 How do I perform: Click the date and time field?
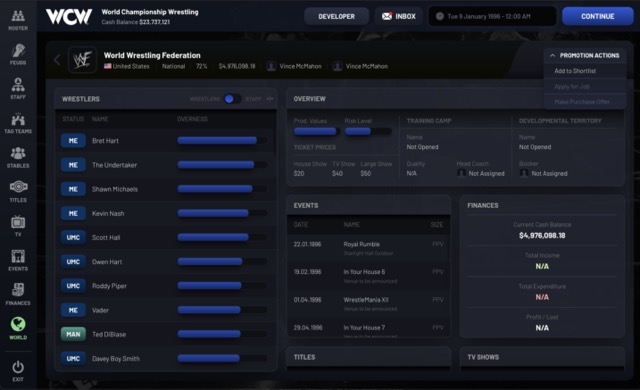pyautogui.click(x=493, y=16)
